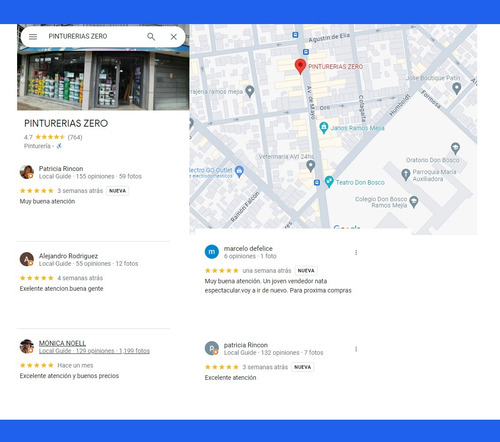Click the bus stop icon beside Teatro Don Bosco

(x=317, y=183)
